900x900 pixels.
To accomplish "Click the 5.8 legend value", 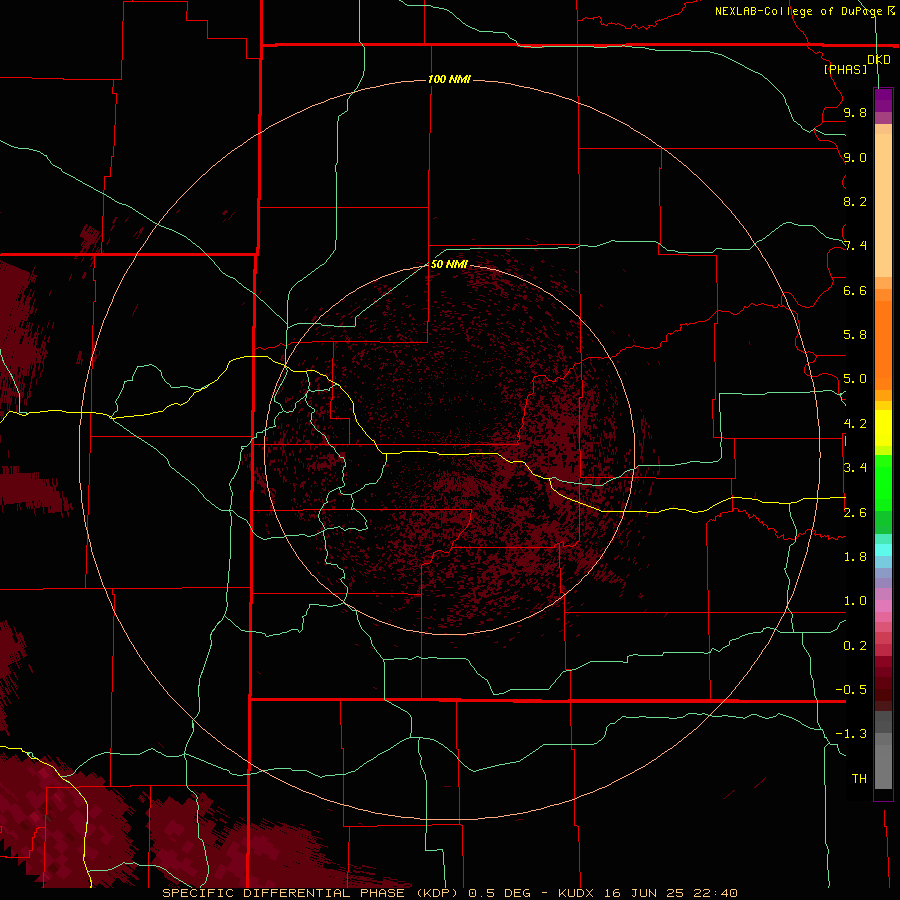I will coord(855,335).
